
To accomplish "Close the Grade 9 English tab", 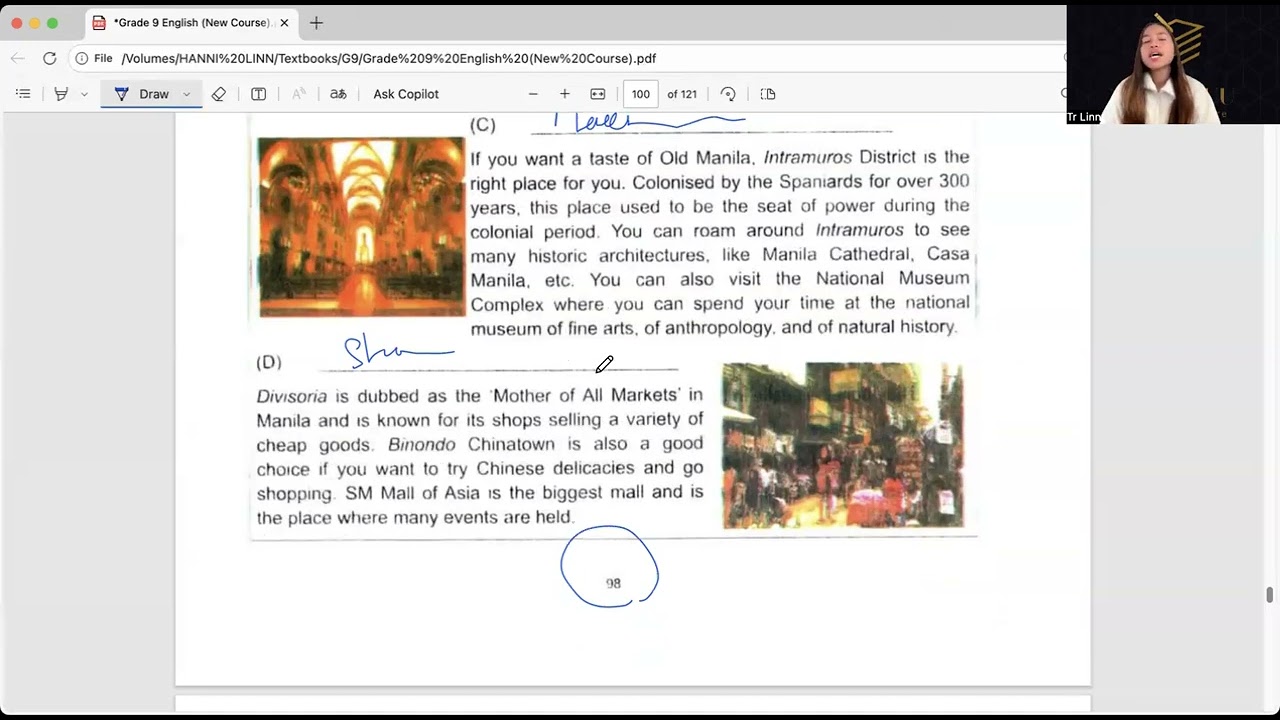I will pyautogui.click(x=284, y=23).
